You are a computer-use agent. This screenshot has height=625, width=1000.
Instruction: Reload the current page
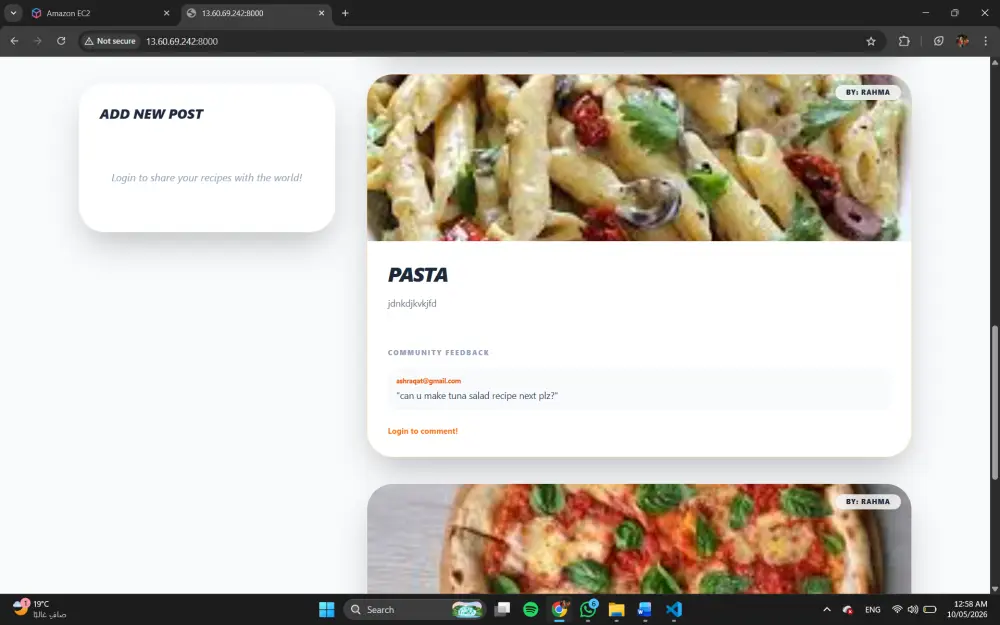(x=61, y=41)
